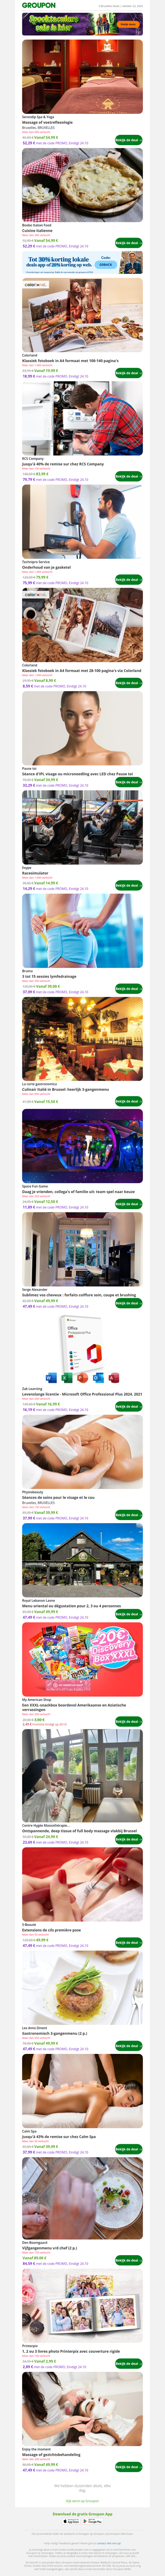
Task: Click Bekijk de deal for Serenity Spa massage
Action: point(128,140)
